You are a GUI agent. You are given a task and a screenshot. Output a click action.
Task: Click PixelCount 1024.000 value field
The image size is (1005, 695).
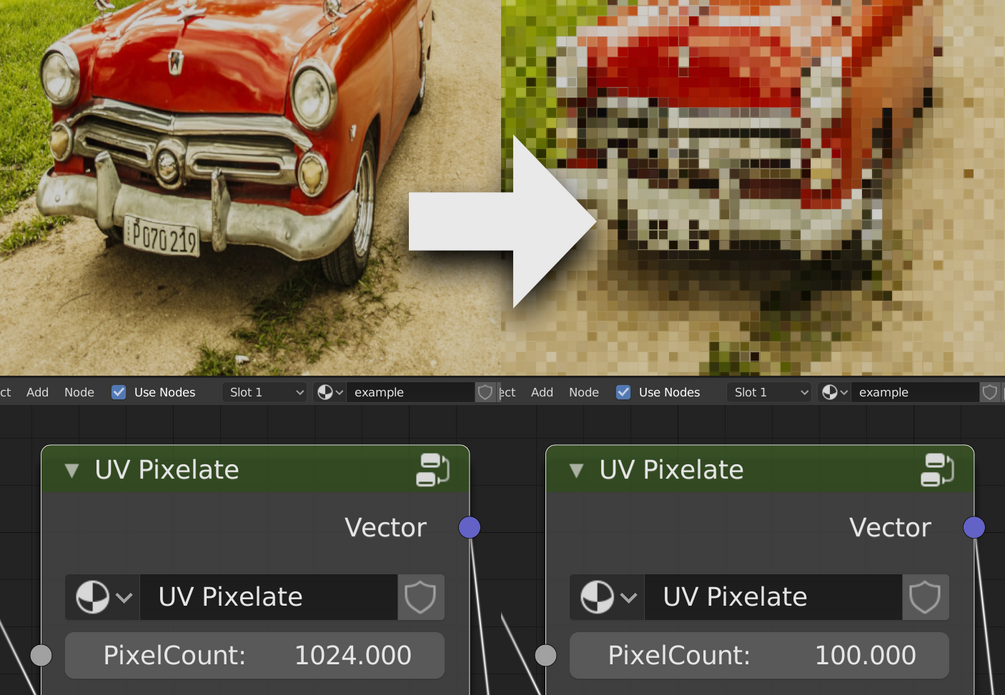(x=254, y=655)
